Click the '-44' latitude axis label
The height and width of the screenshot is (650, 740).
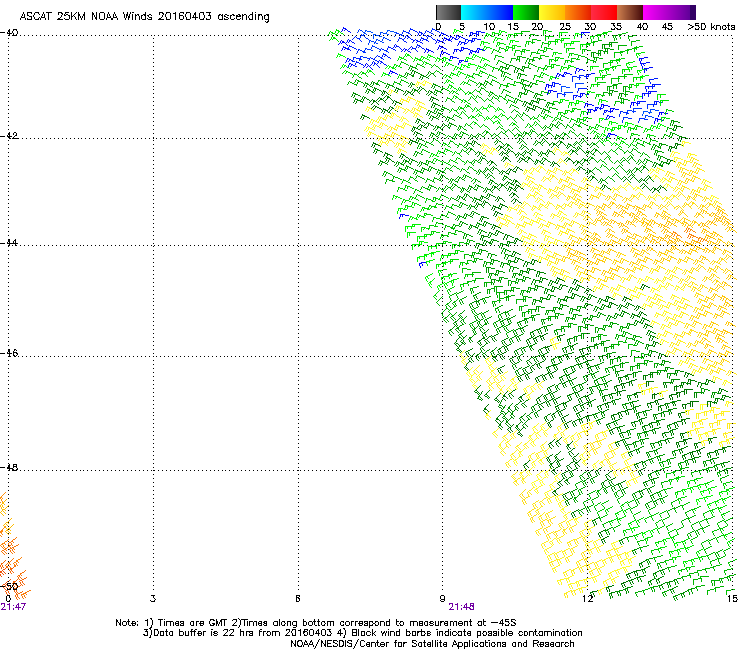pyautogui.click(x=9, y=243)
